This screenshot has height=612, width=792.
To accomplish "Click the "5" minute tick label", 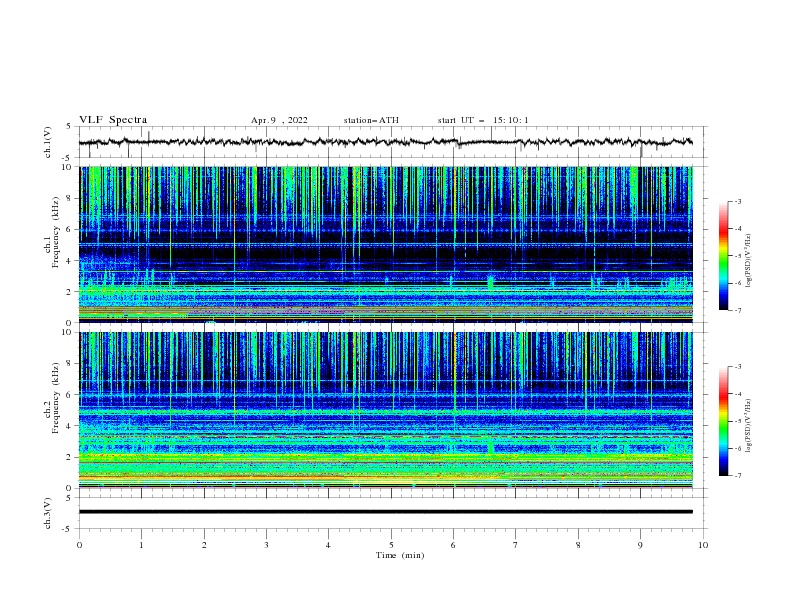I will [x=391, y=545].
